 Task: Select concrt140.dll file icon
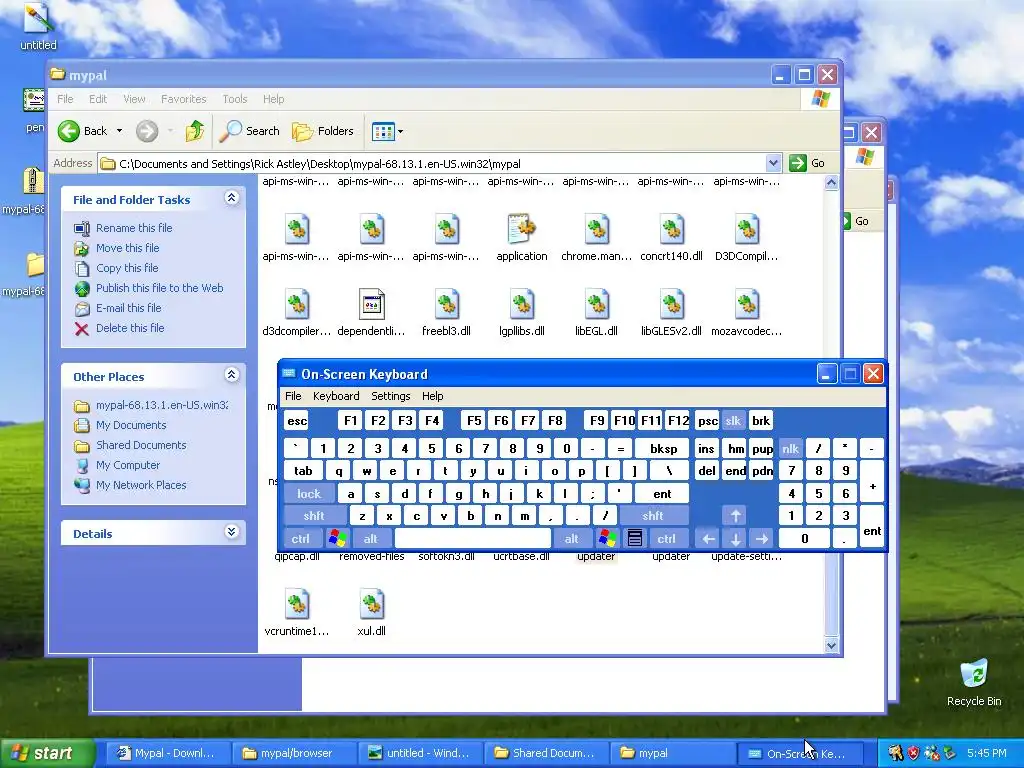tap(671, 229)
